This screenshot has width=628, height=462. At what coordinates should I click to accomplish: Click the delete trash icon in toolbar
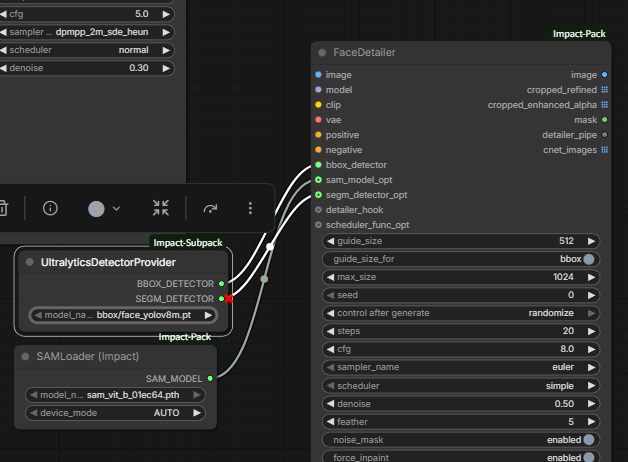[x=4, y=208]
